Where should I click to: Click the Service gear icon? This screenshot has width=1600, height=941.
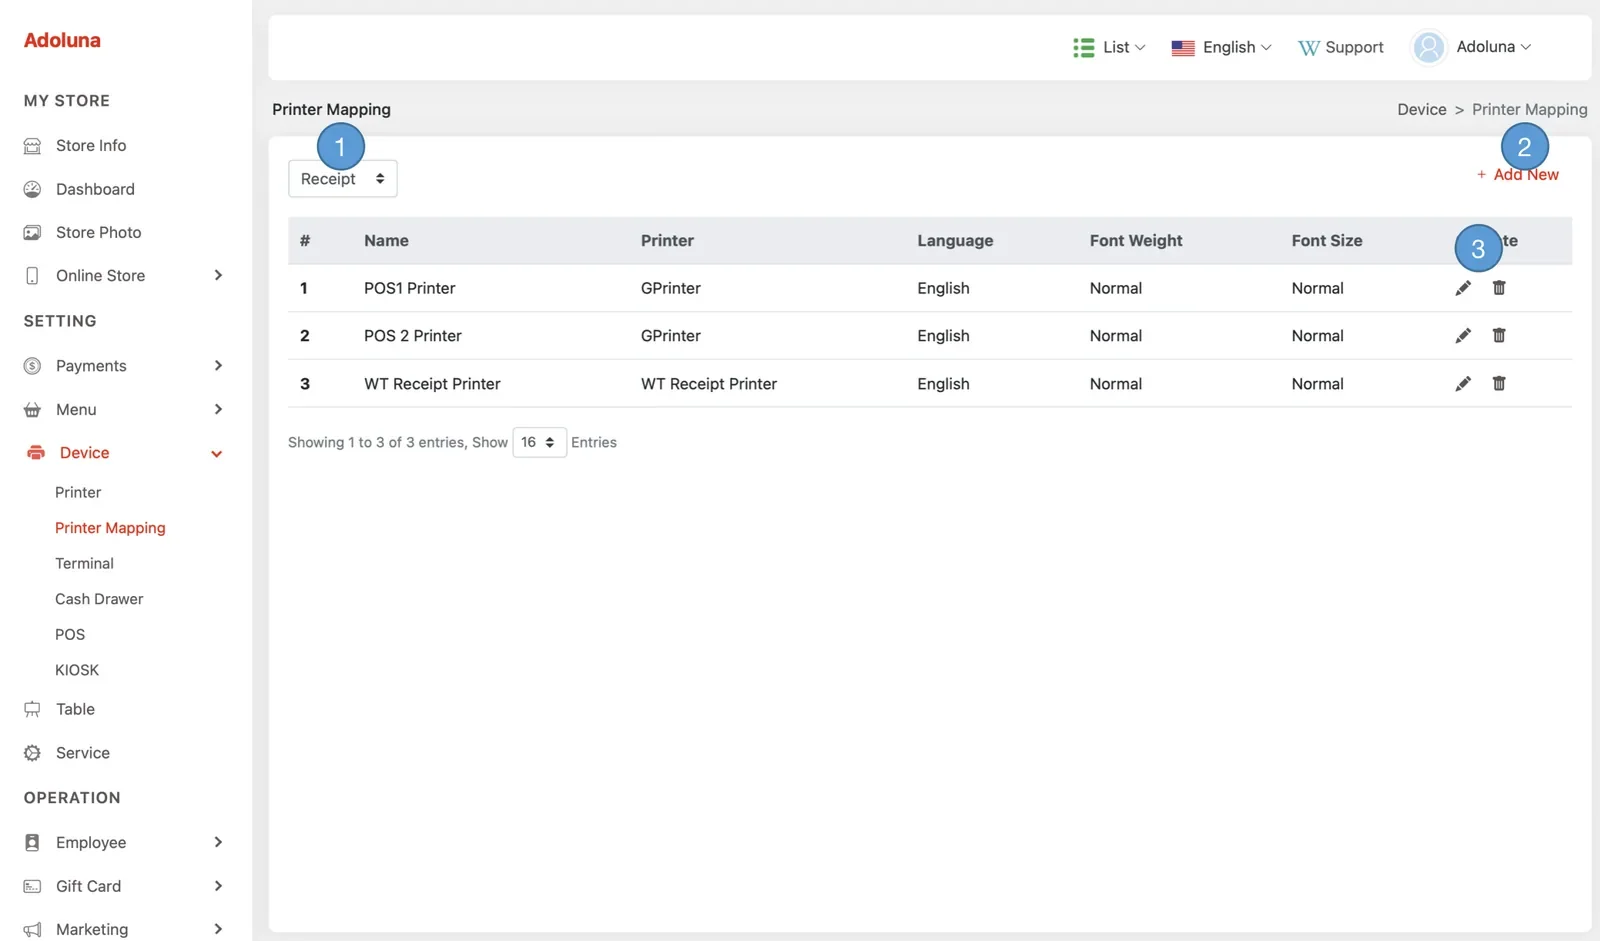pyautogui.click(x=32, y=753)
